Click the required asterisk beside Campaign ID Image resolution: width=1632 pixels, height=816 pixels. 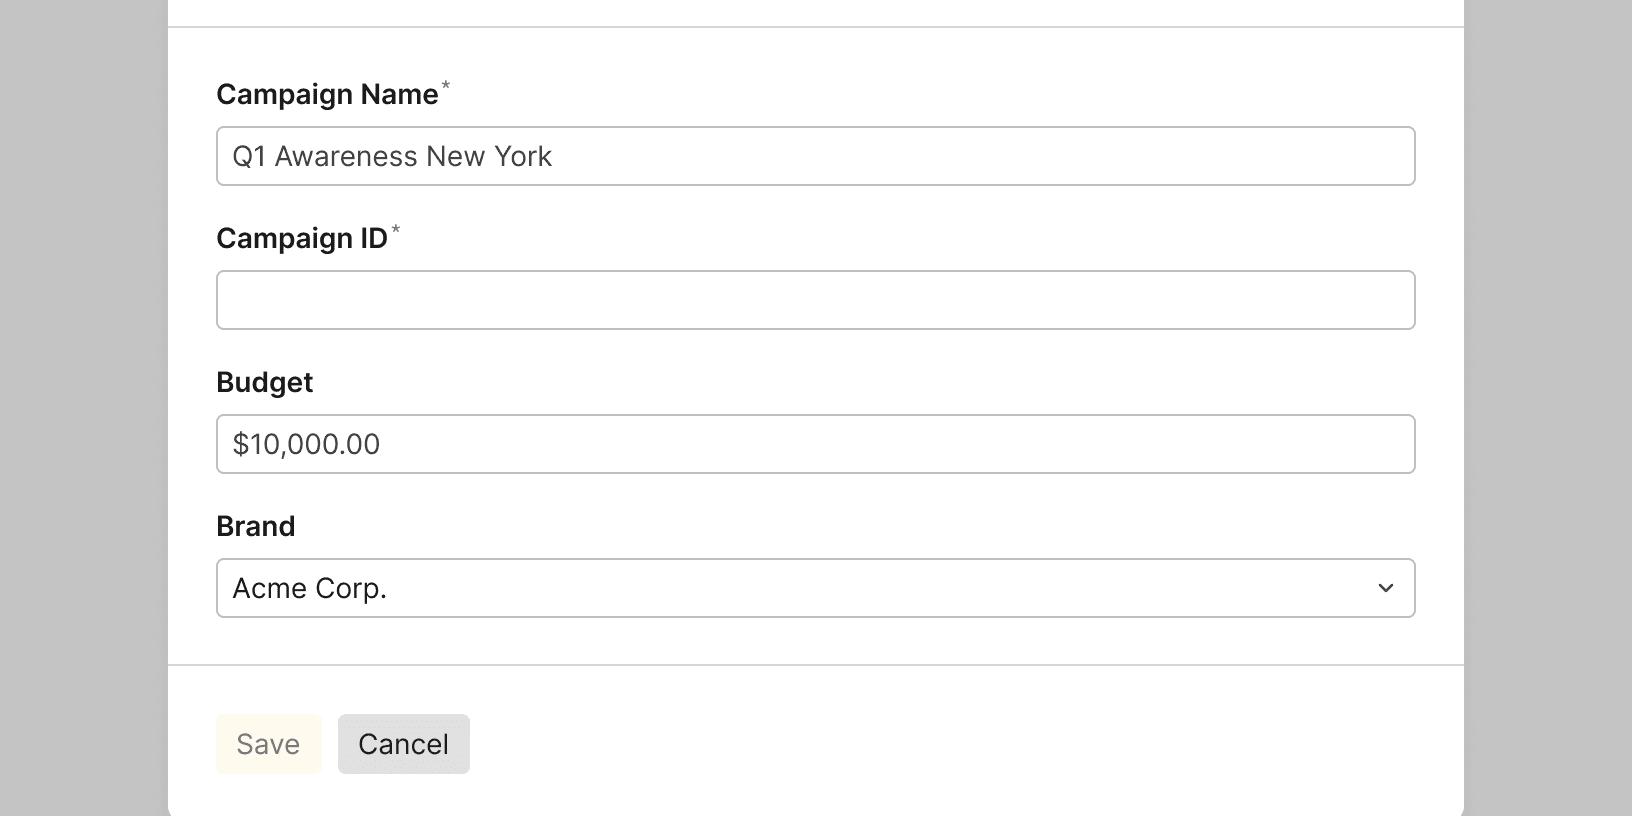coord(396,230)
